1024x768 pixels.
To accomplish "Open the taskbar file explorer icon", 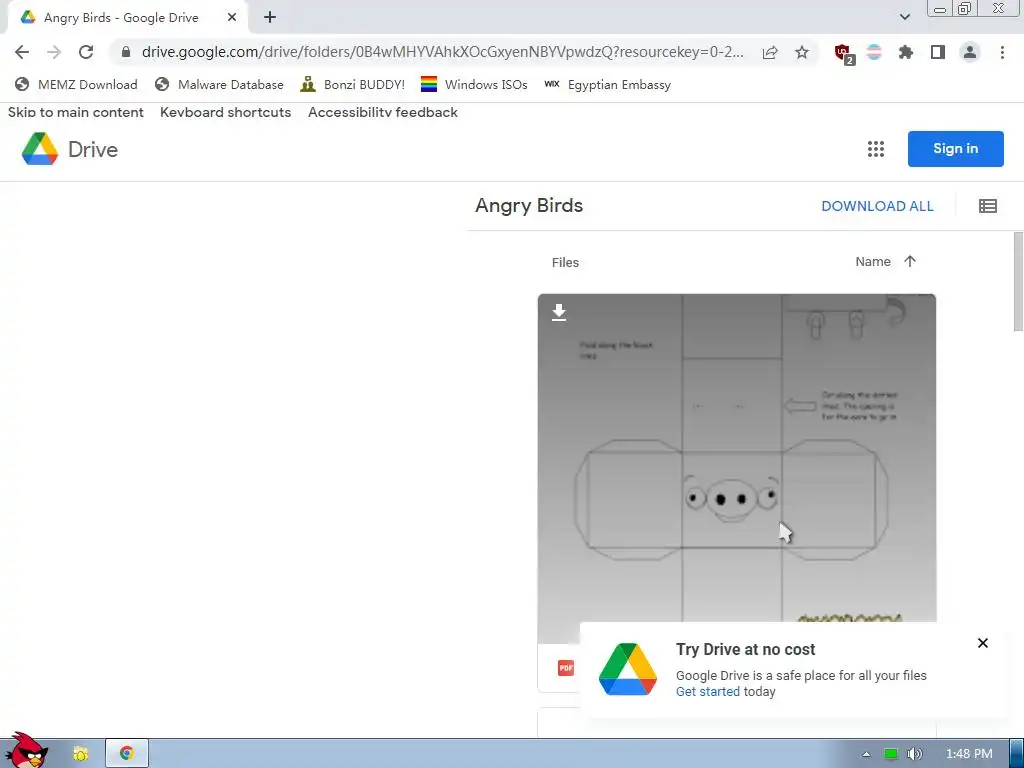I will point(80,754).
